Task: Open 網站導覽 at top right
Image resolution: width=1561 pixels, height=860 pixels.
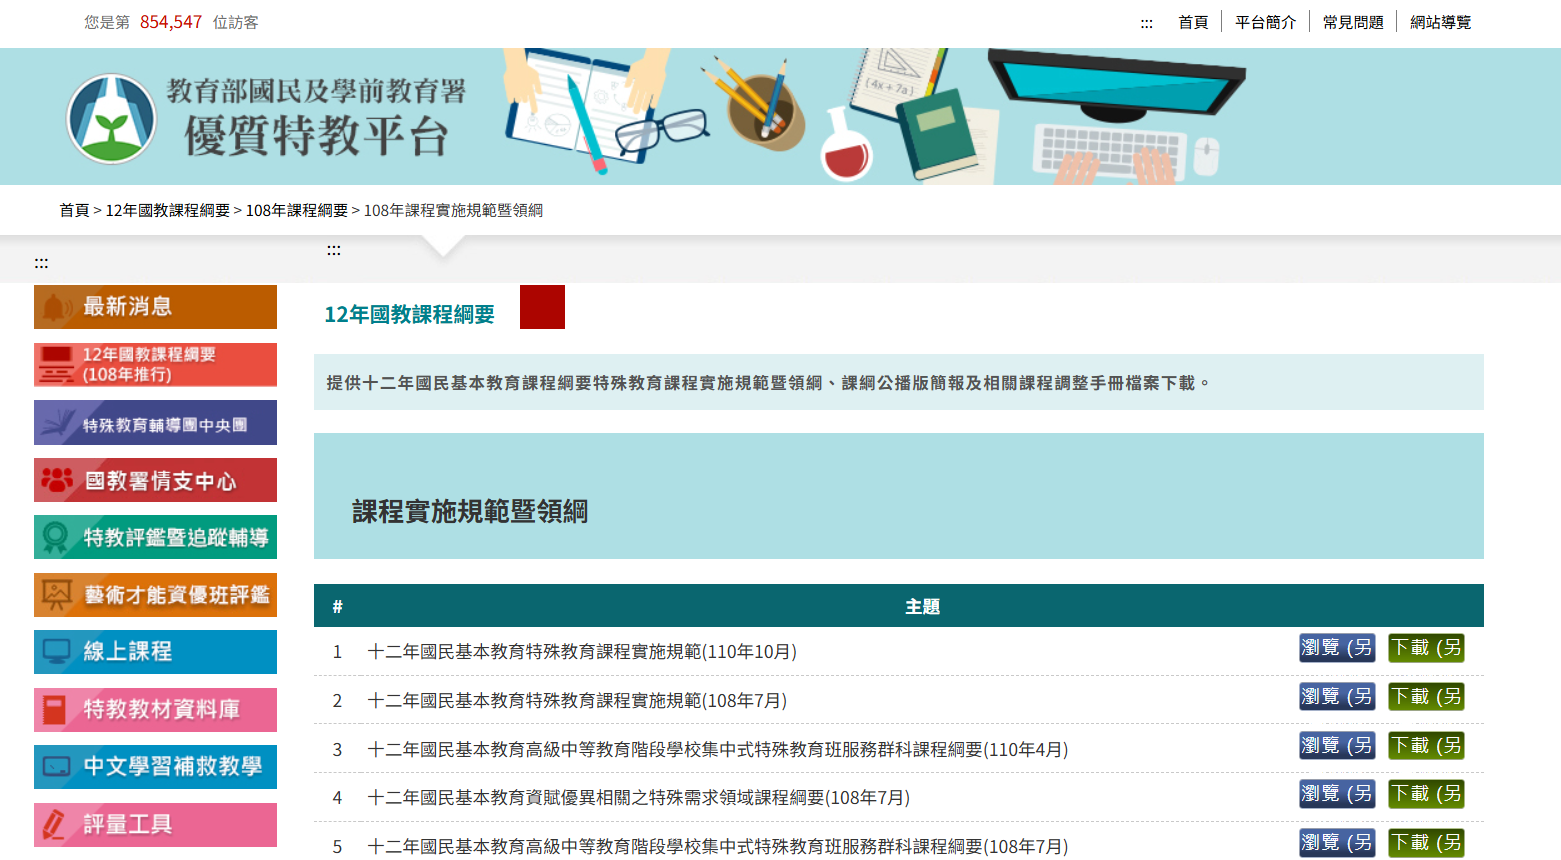Action: (1441, 21)
